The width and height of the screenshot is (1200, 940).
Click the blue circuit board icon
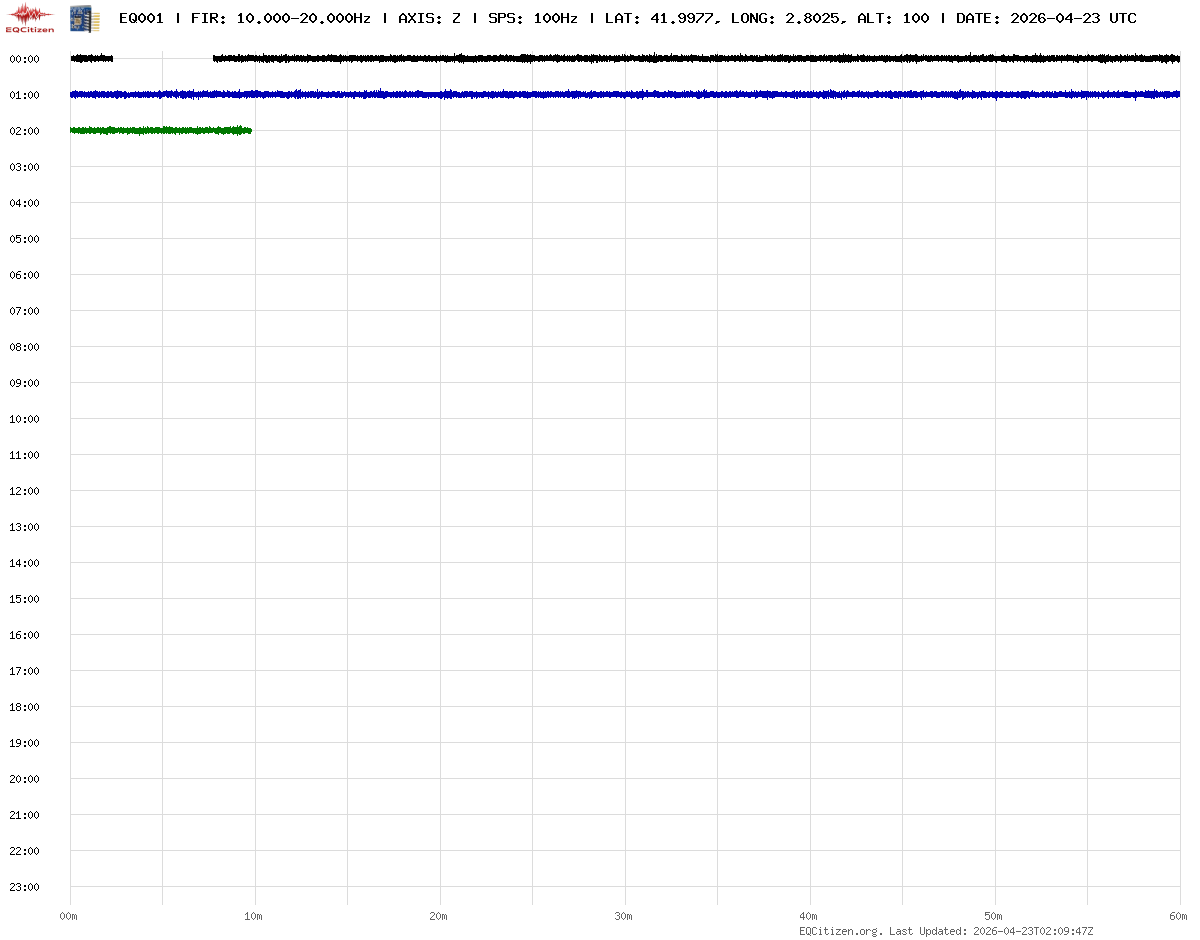pyautogui.click(x=84, y=17)
